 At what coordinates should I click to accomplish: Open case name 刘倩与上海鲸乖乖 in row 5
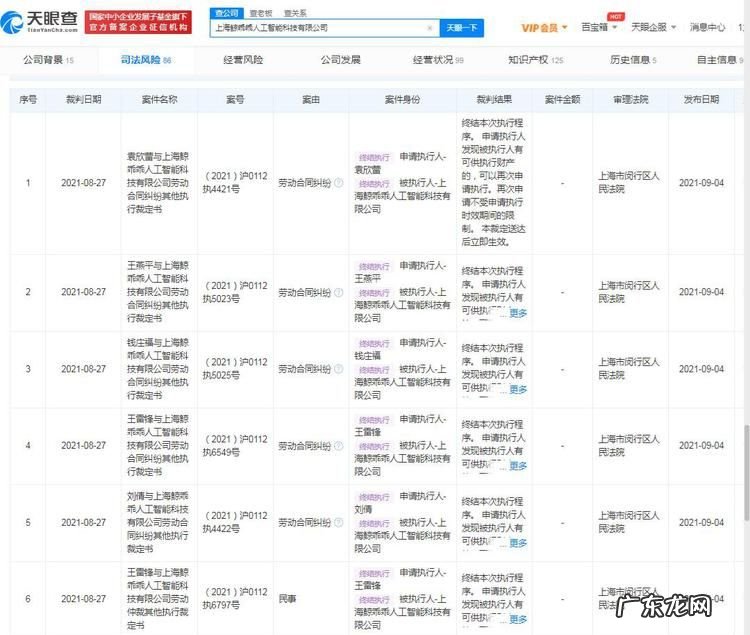pos(158,522)
